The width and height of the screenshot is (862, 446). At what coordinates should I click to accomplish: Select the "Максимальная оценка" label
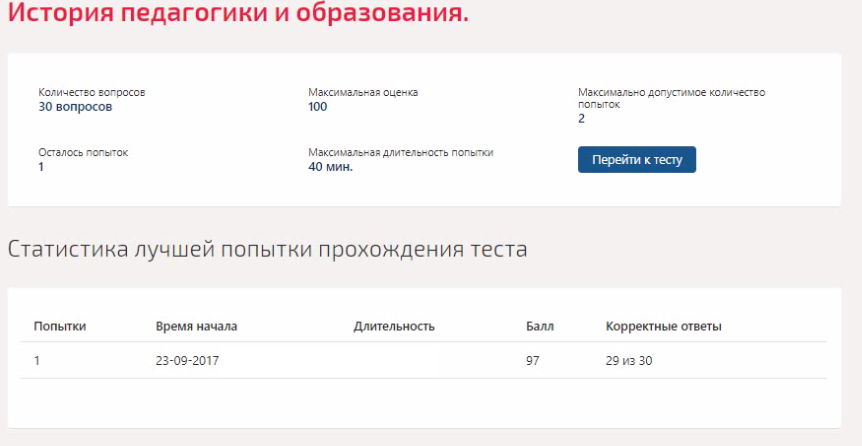(363, 92)
